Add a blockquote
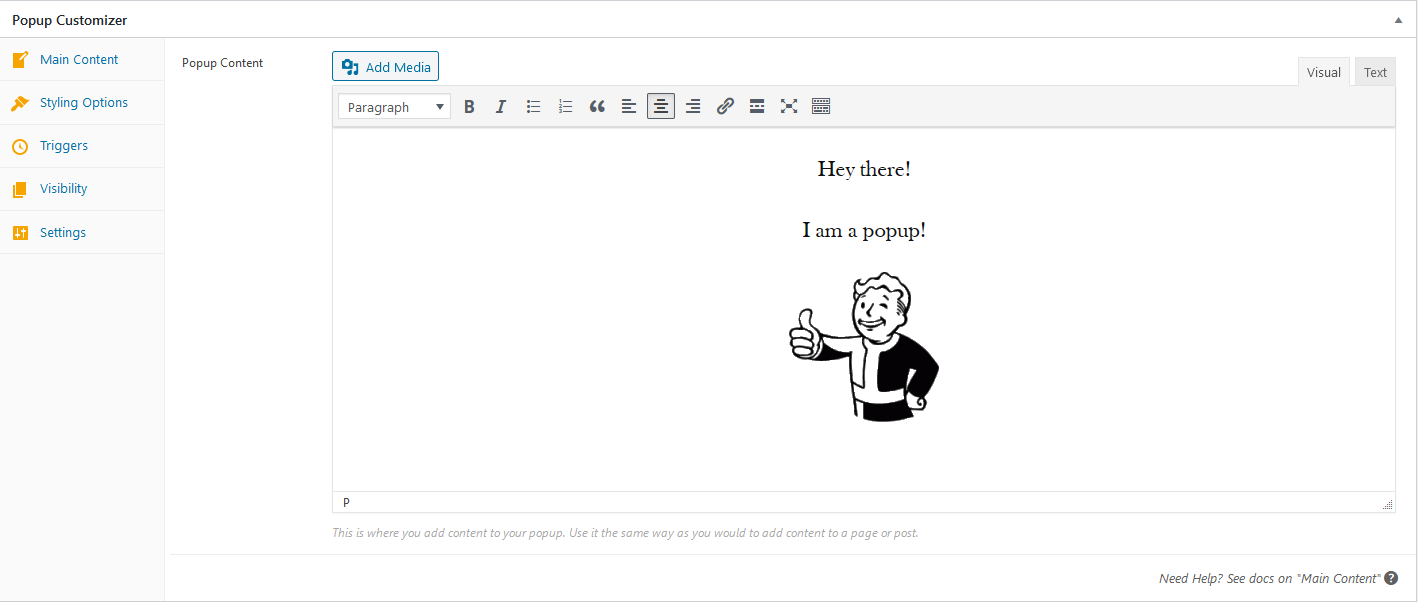1418x602 pixels. [x=597, y=106]
